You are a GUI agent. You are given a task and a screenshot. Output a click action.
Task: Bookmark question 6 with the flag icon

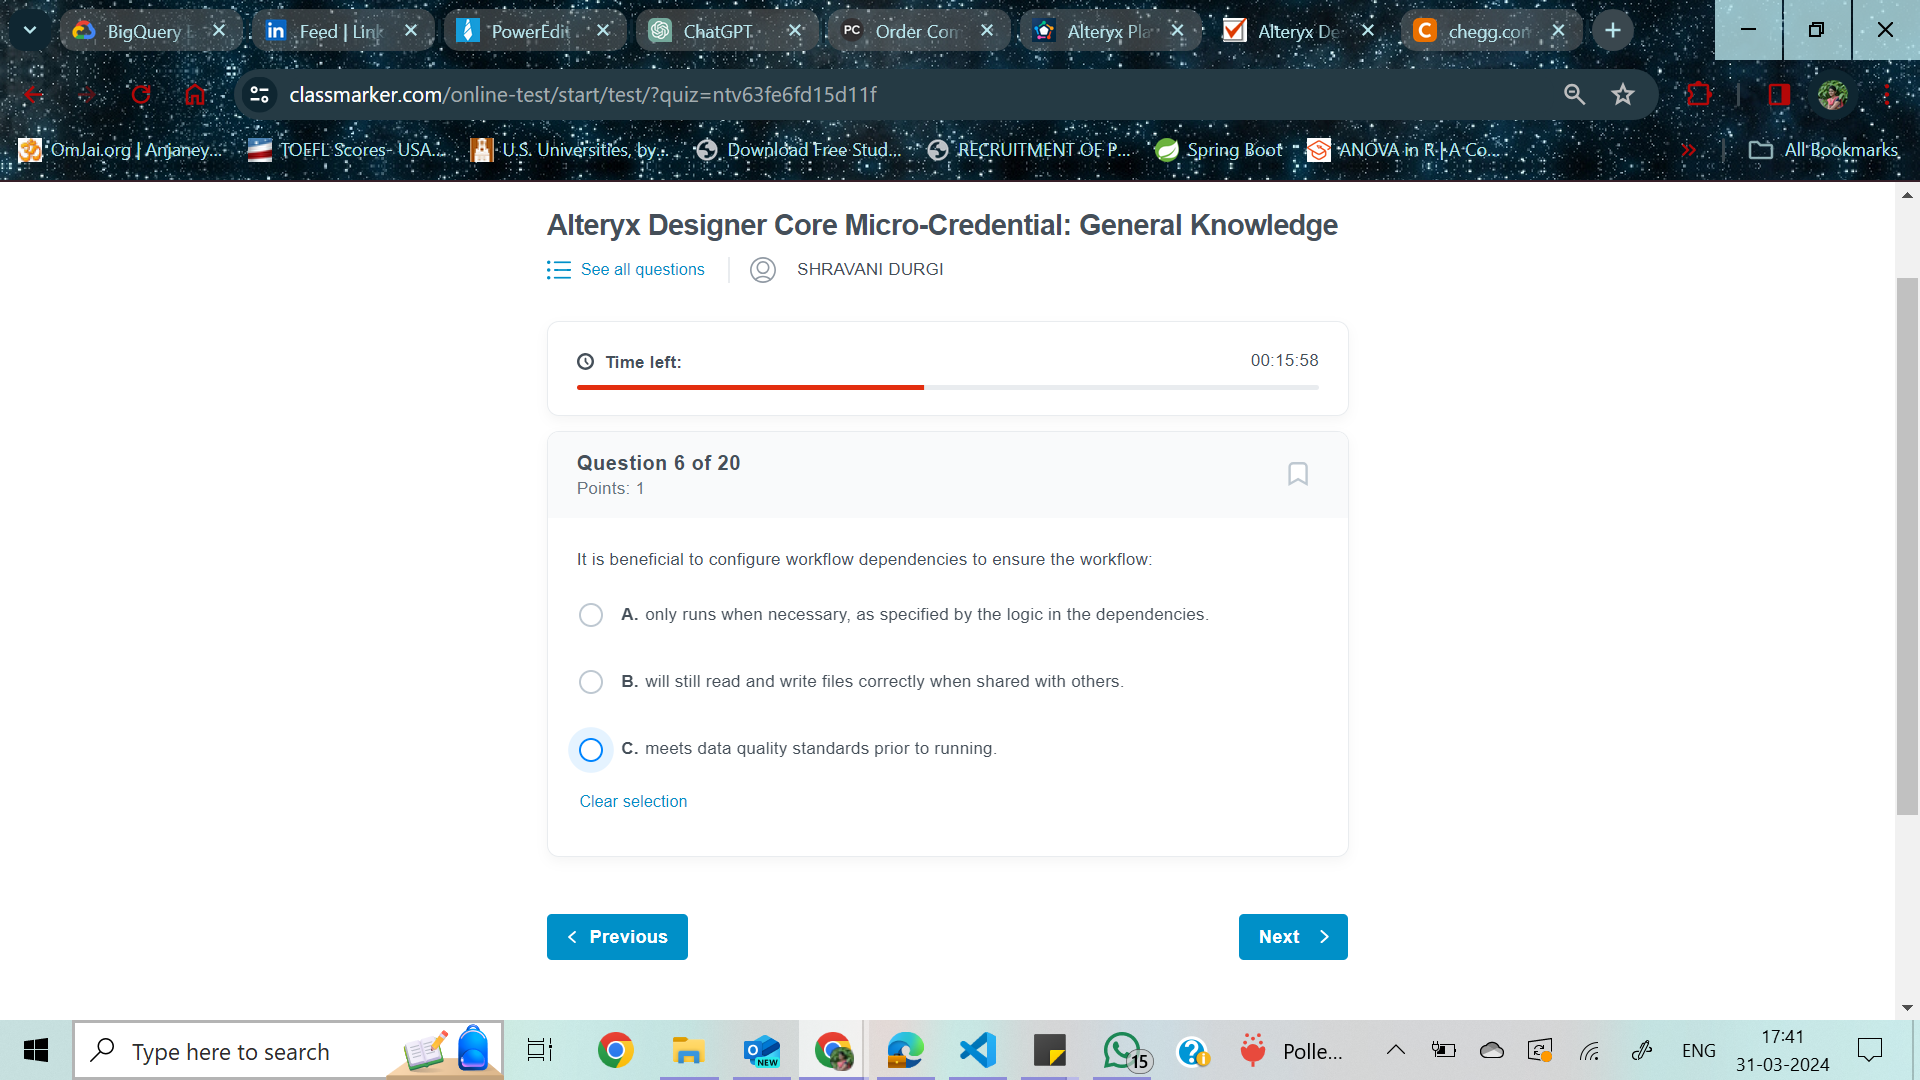pyautogui.click(x=1297, y=473)
